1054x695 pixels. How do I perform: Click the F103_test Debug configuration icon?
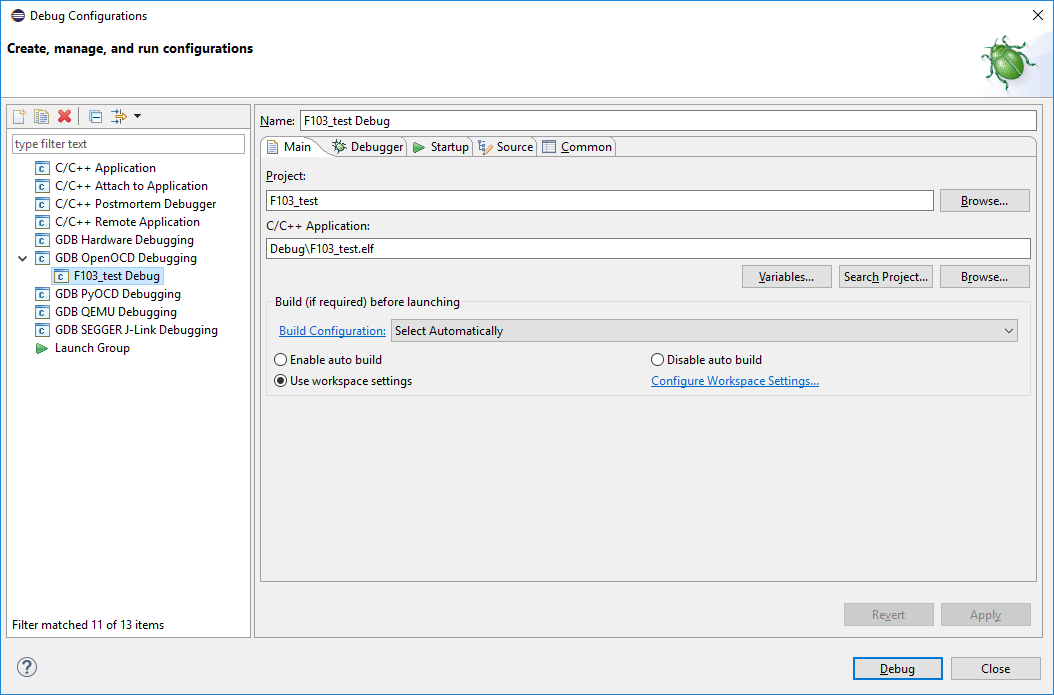[x=61, y=276]
